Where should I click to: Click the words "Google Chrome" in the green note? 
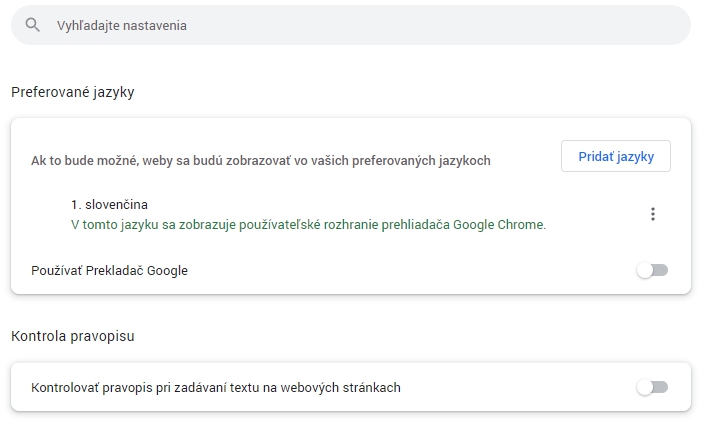coord(499,224)
